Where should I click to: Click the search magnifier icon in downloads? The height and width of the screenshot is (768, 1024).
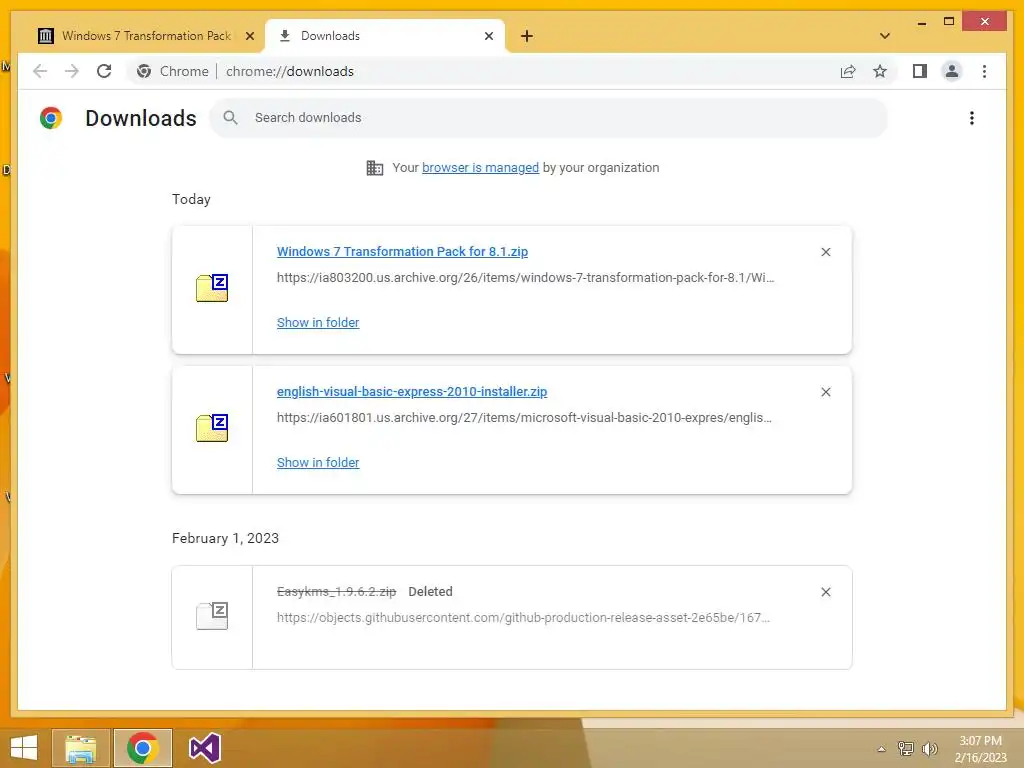click(x=230, y=118)
